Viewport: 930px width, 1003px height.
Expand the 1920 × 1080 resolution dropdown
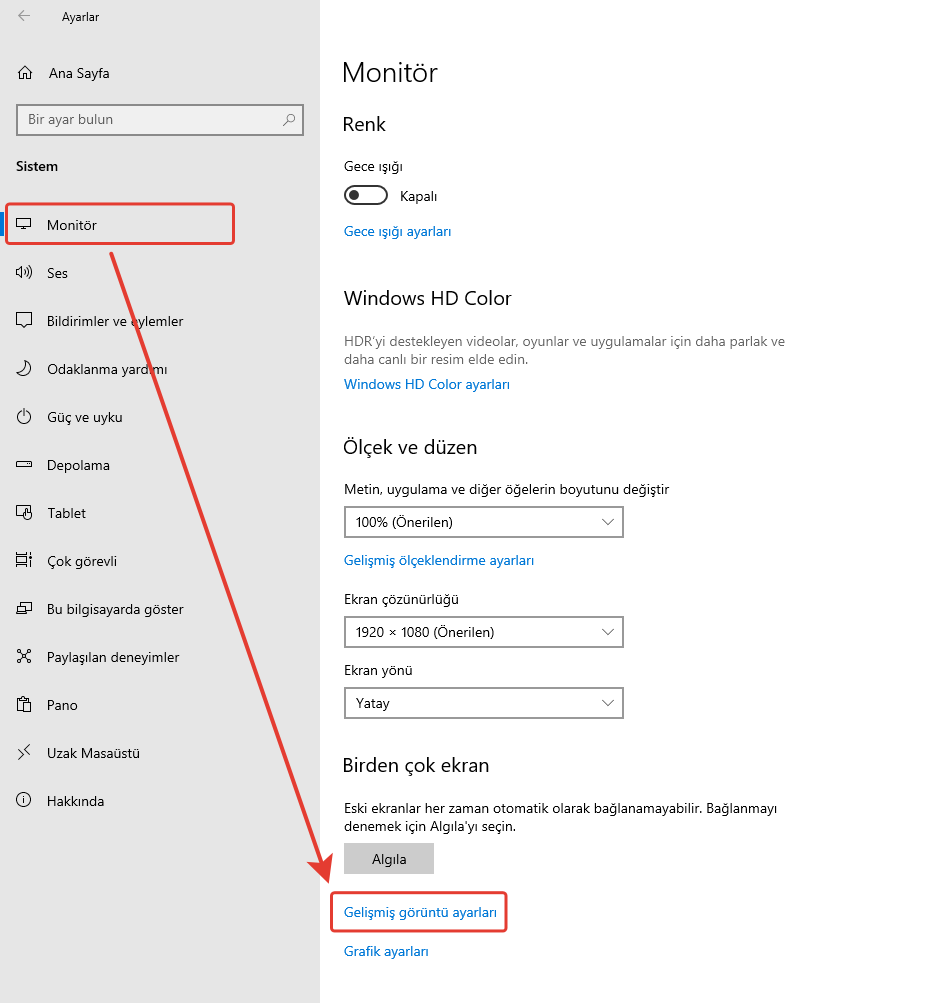483,632
